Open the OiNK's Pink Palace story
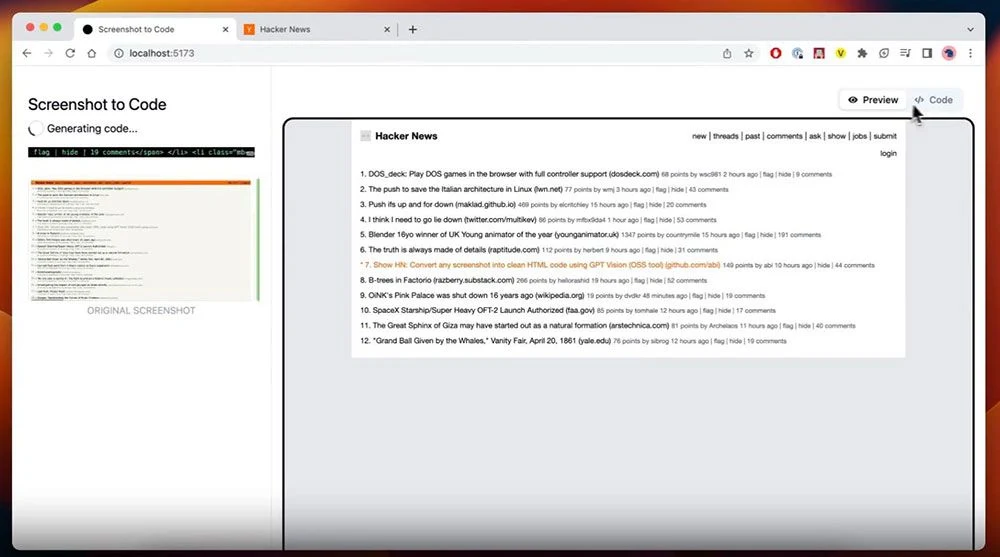Screen dimensions: 1000x557 476,296
